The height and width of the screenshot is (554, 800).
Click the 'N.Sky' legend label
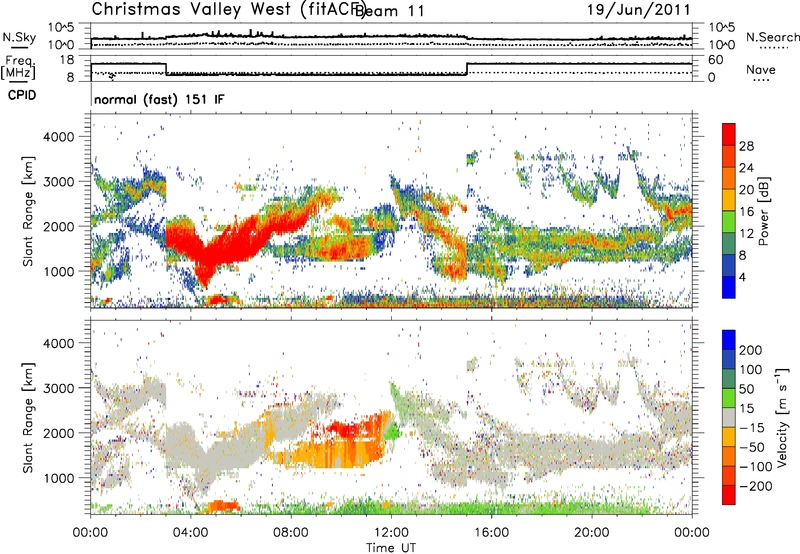pos(19,37)
